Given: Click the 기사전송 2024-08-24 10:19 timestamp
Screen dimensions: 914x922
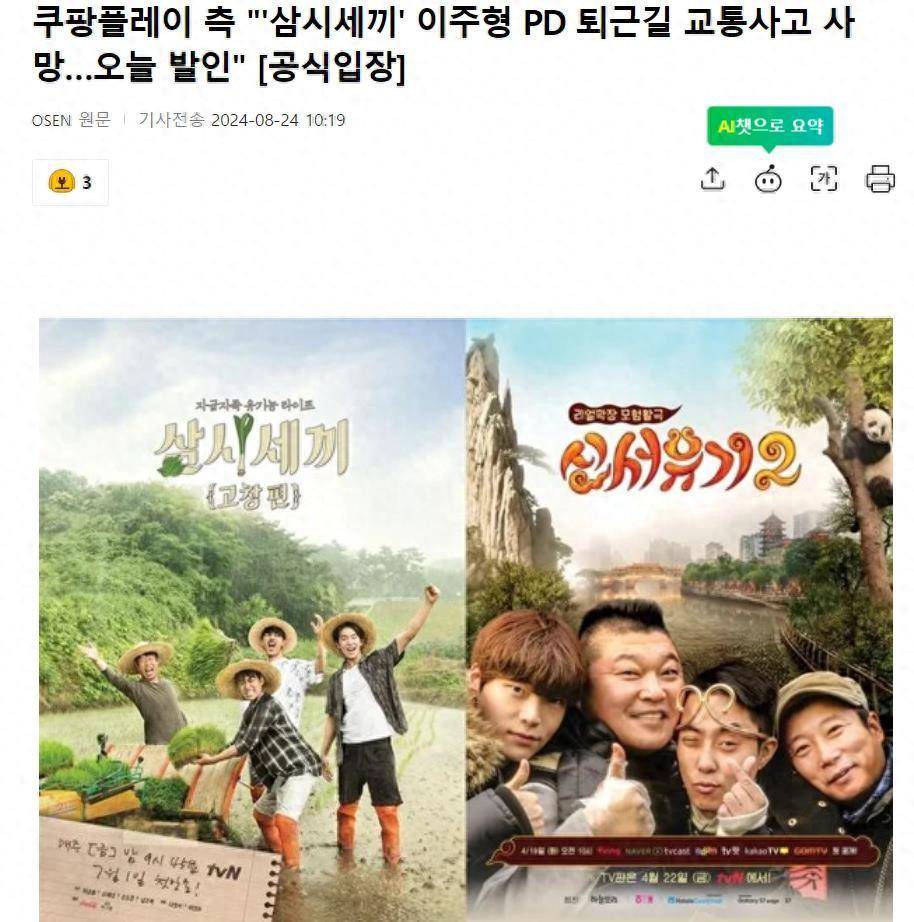Looking at the screenshot, I should 242,120.
